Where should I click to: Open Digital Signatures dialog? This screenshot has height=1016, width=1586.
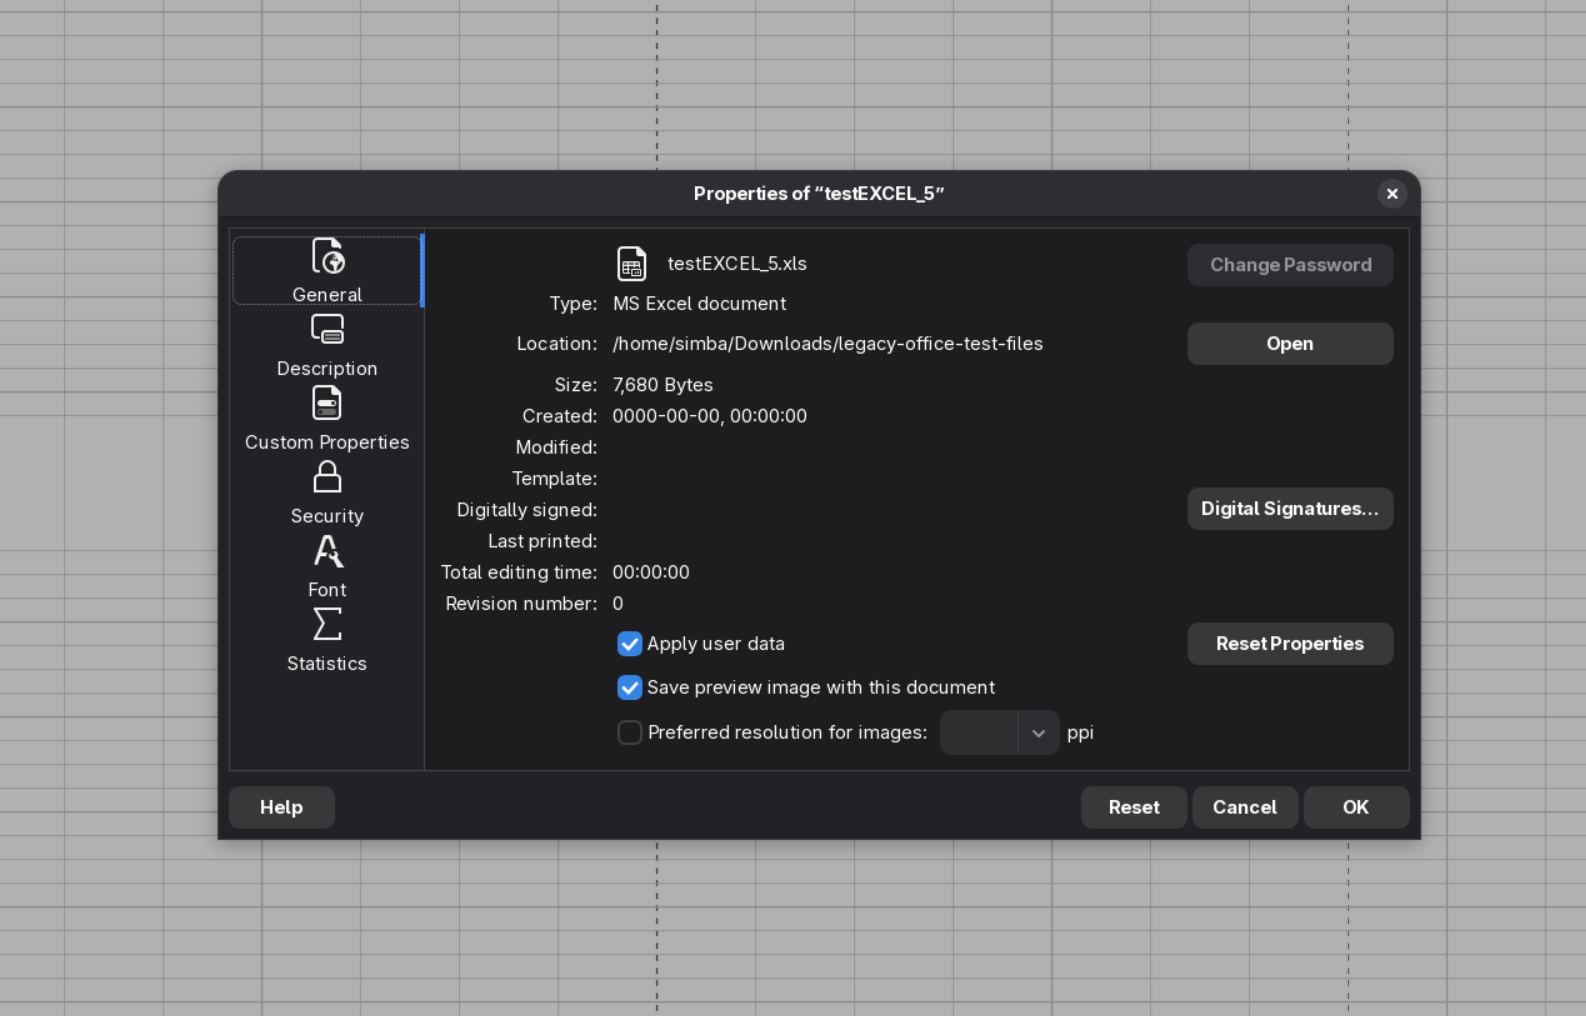pos(1290,509)
